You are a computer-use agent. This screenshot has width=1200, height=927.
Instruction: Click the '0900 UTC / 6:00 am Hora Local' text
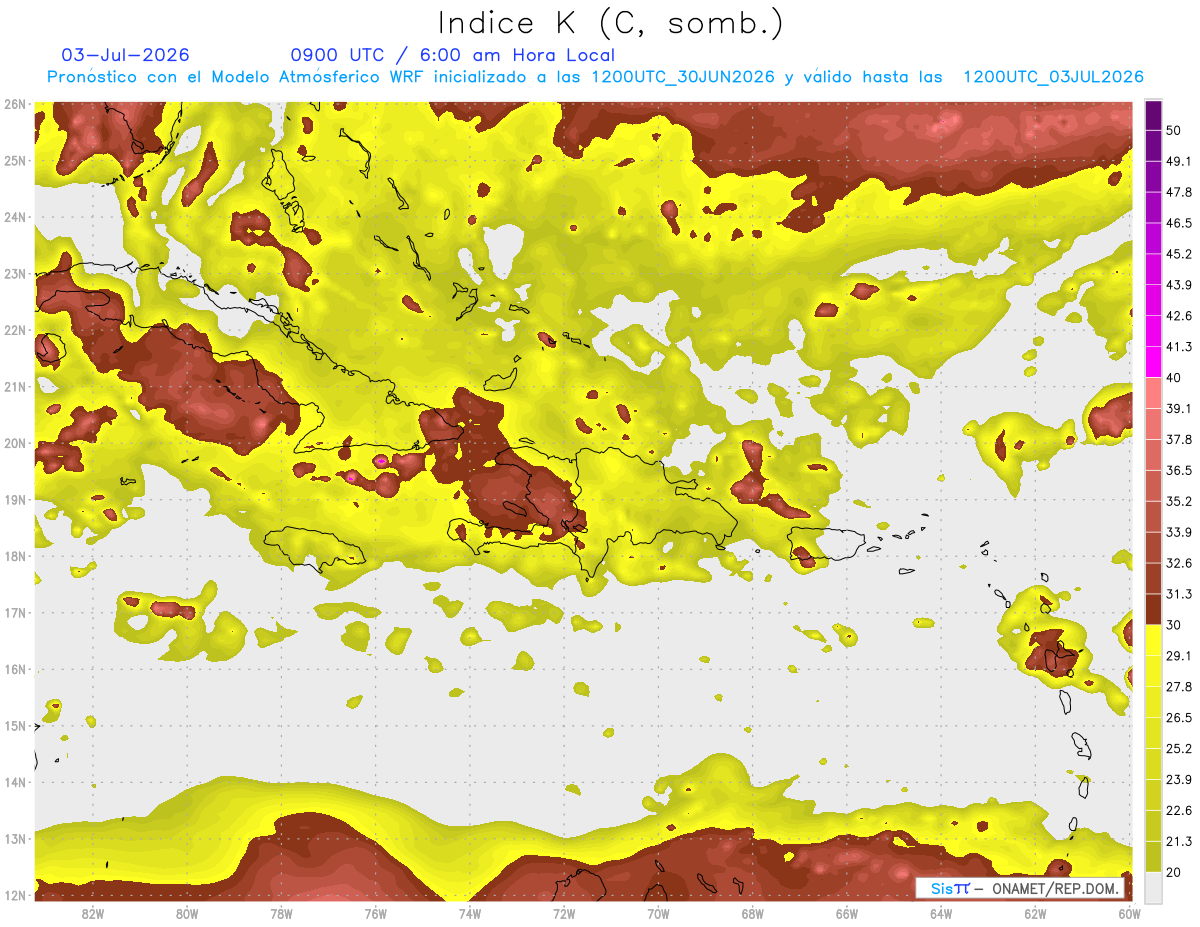pyautogui.click(x=453, y=55)
